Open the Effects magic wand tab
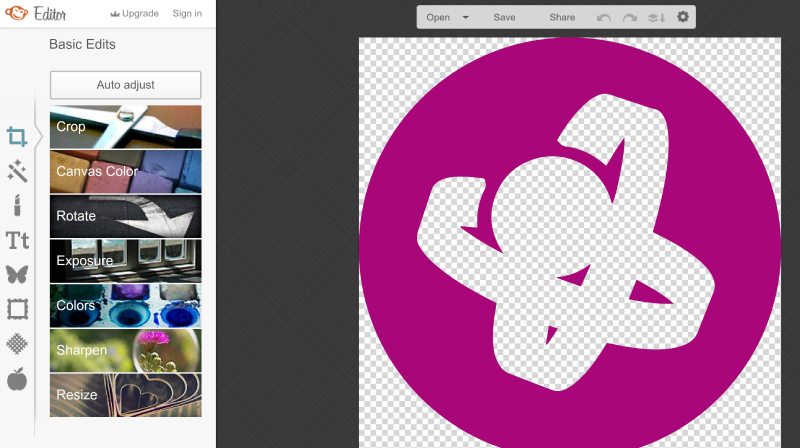 (17, 171)
